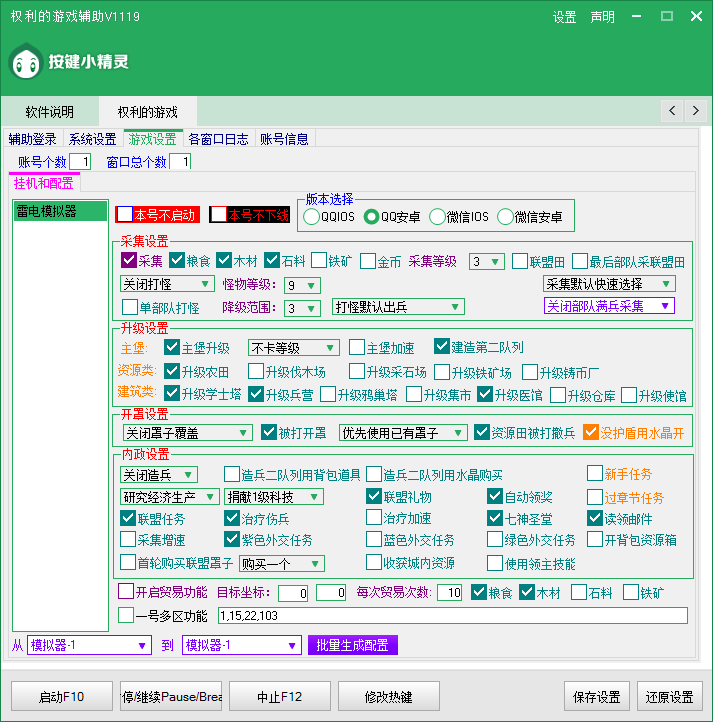Enable the 新手任务 checkbox
This screenshot has height=722, width=713.
[x=595, y=473]
